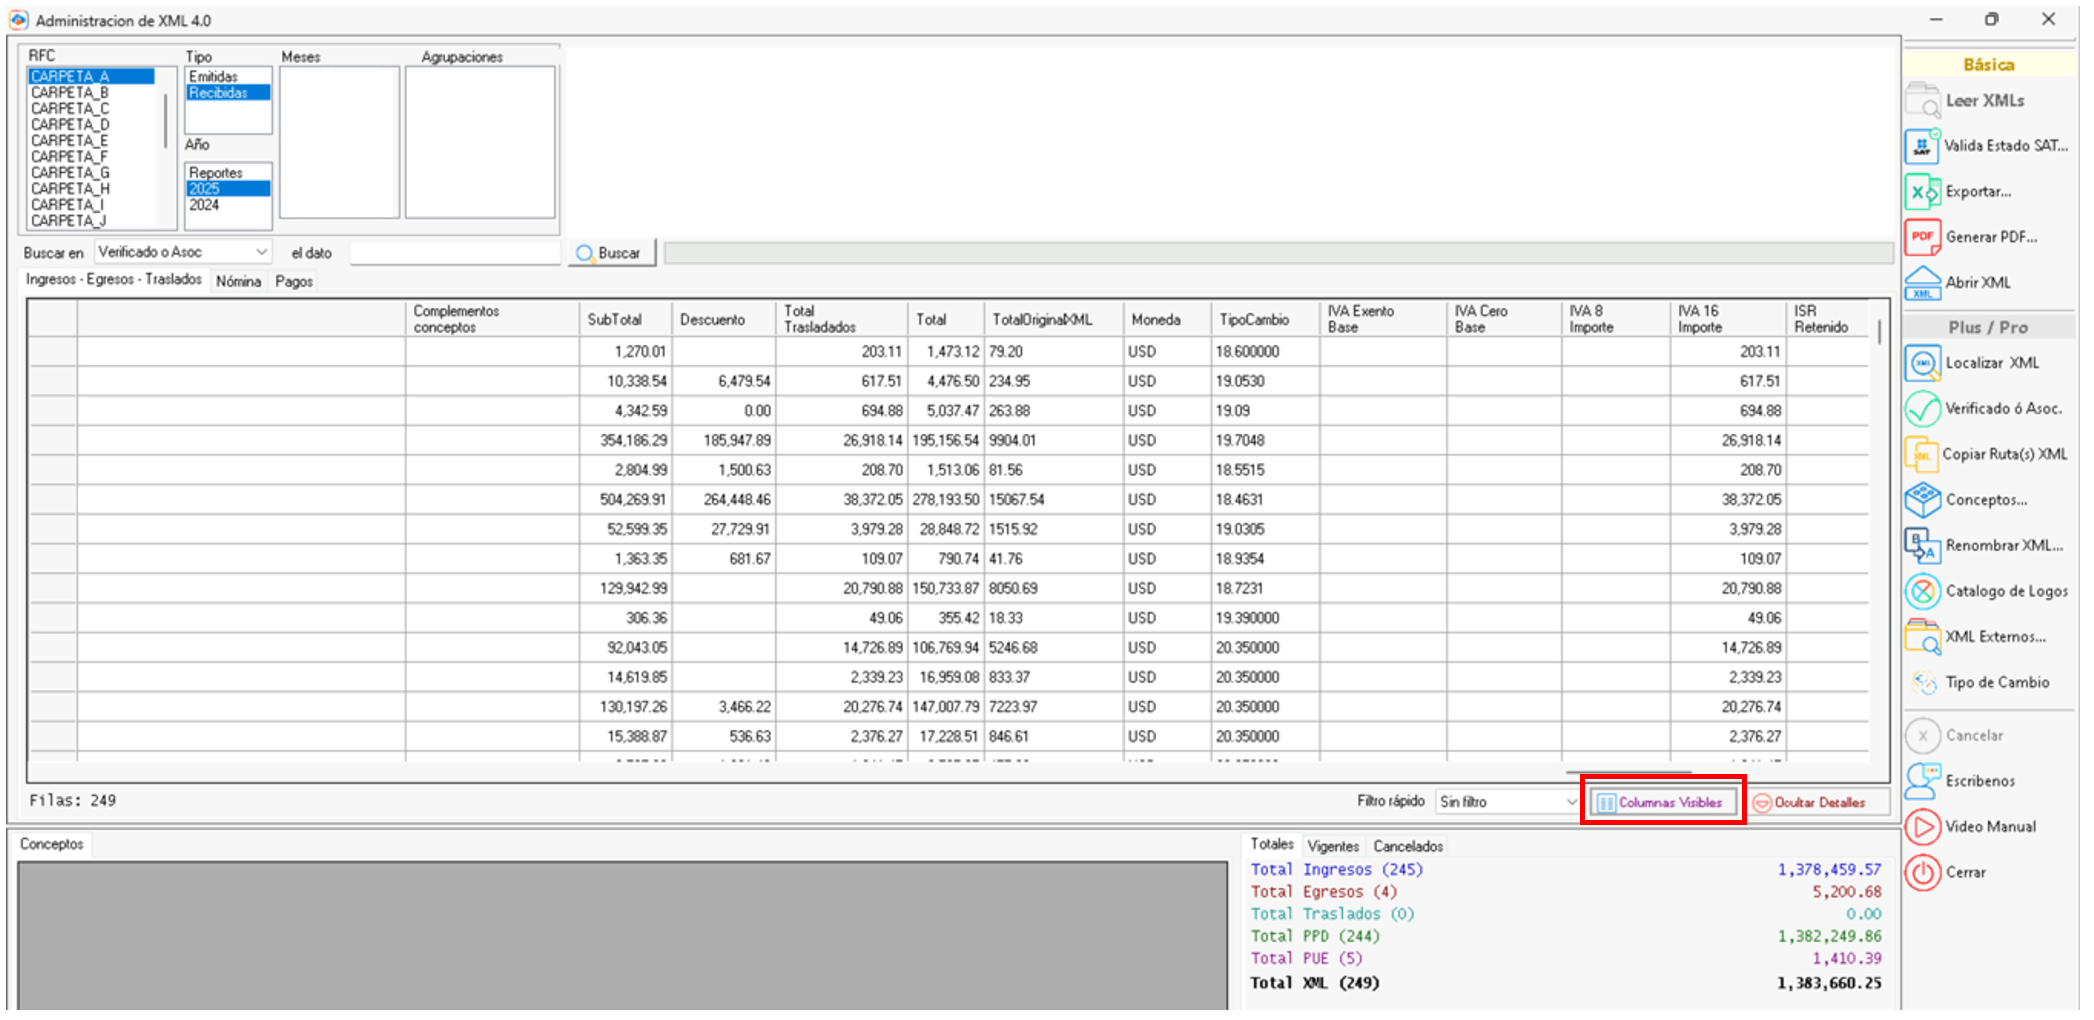The height and width of the screenshot is (1020, 2094).
Task: Open Valida Estado SAT tool
Action: click(x=1922, y=146)
